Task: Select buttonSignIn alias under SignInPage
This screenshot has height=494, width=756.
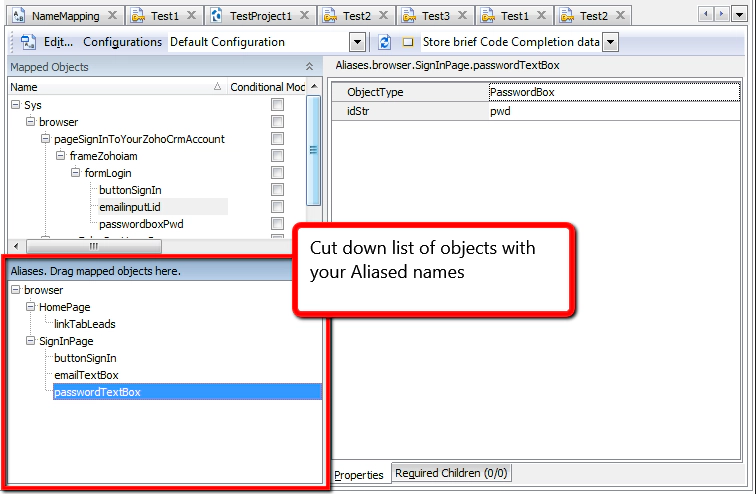Action: 85,358
